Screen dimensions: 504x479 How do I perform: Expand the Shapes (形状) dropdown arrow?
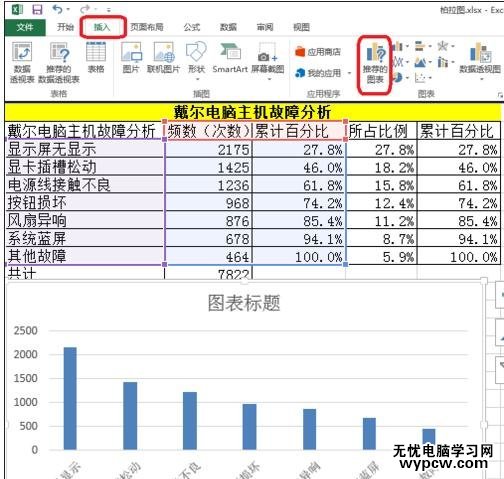(197, 79)
